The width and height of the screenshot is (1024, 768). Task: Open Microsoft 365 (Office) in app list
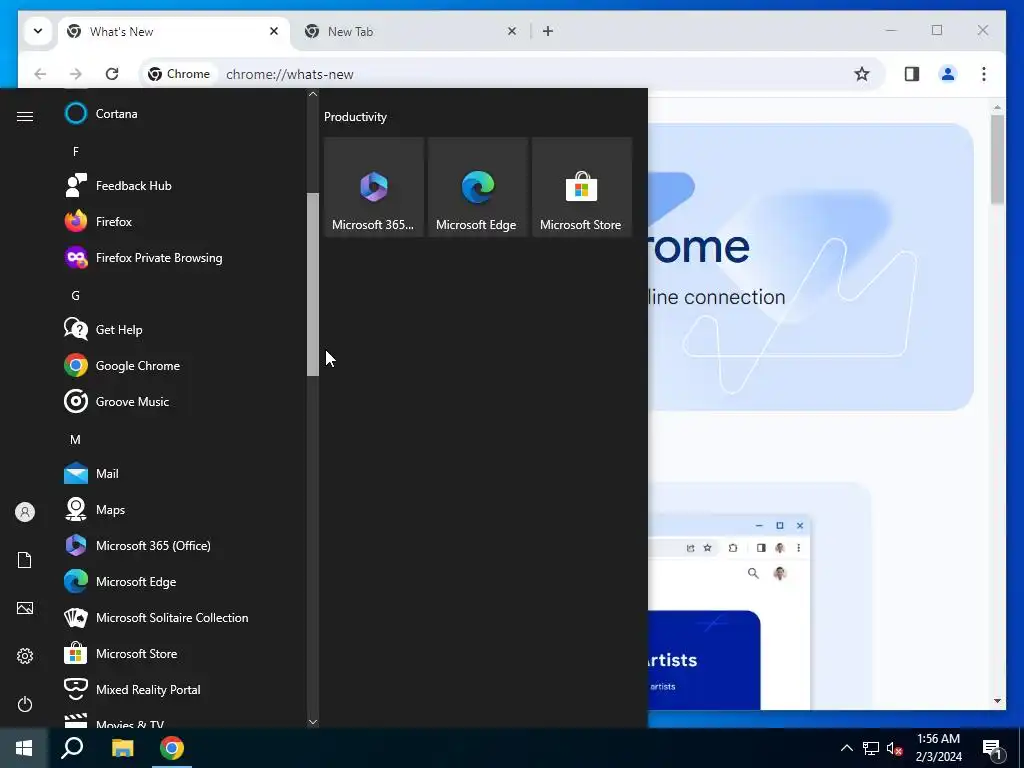pos(183,545)
